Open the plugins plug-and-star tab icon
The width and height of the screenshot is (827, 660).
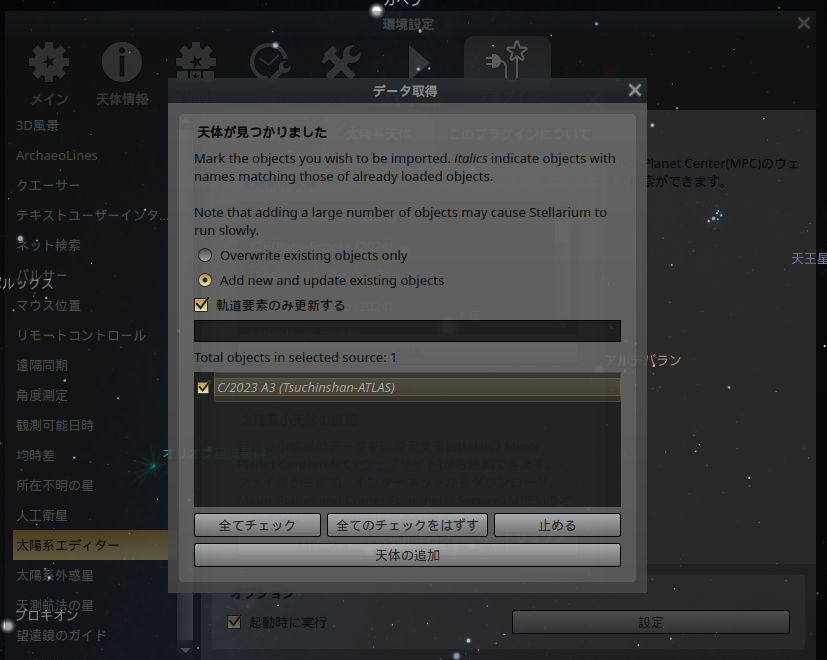(x=507, y=60)
